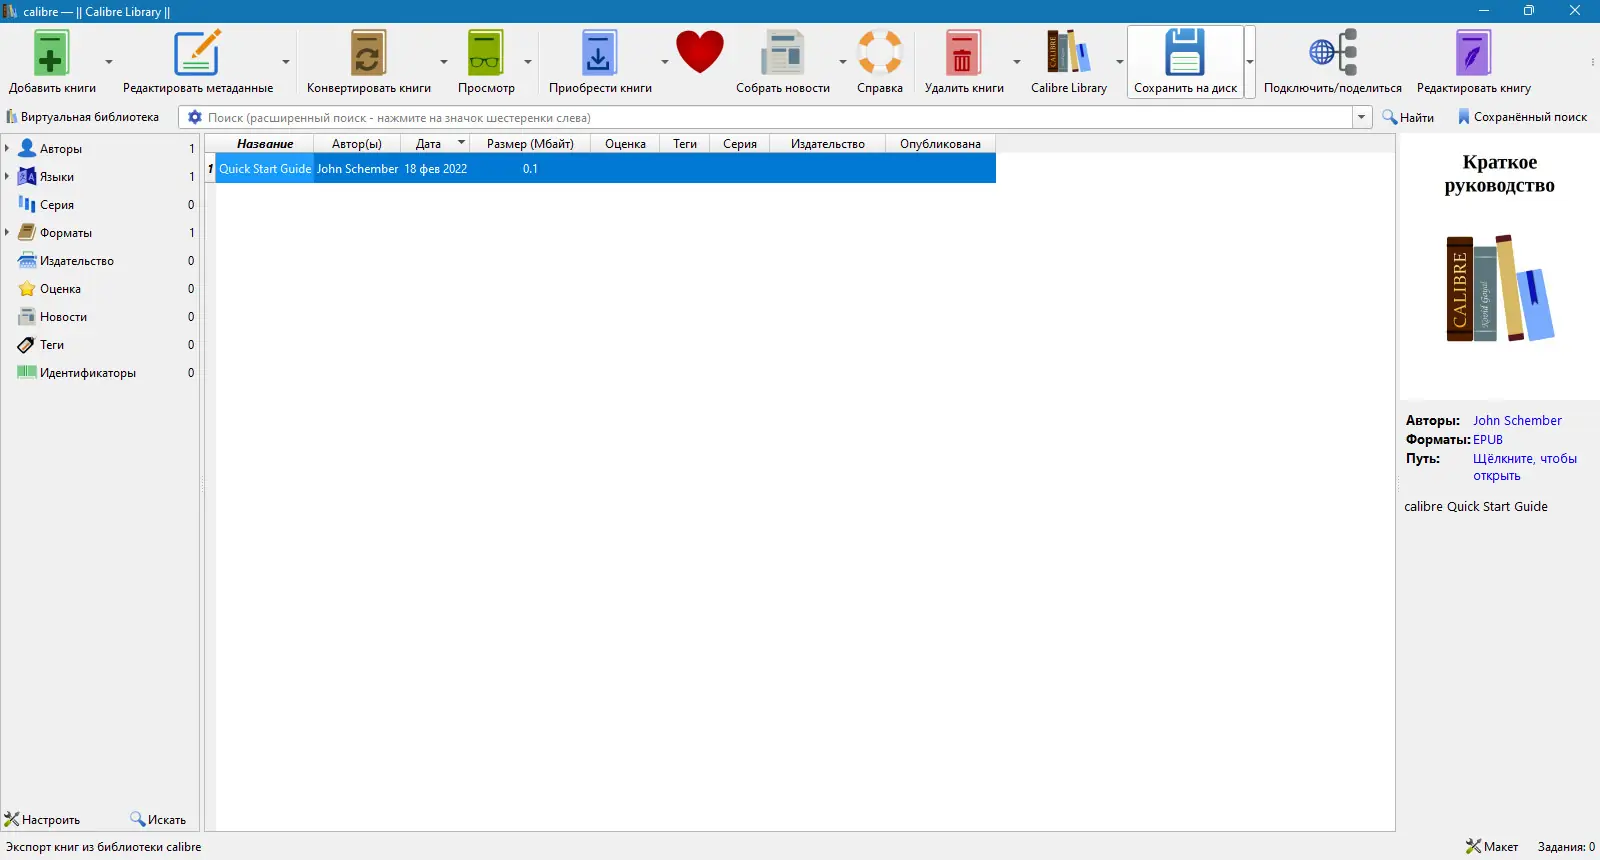The width and height of the screenshot is (1600, 860).
Task: Sort by Title (Название) column header
Action: [265, 144]
